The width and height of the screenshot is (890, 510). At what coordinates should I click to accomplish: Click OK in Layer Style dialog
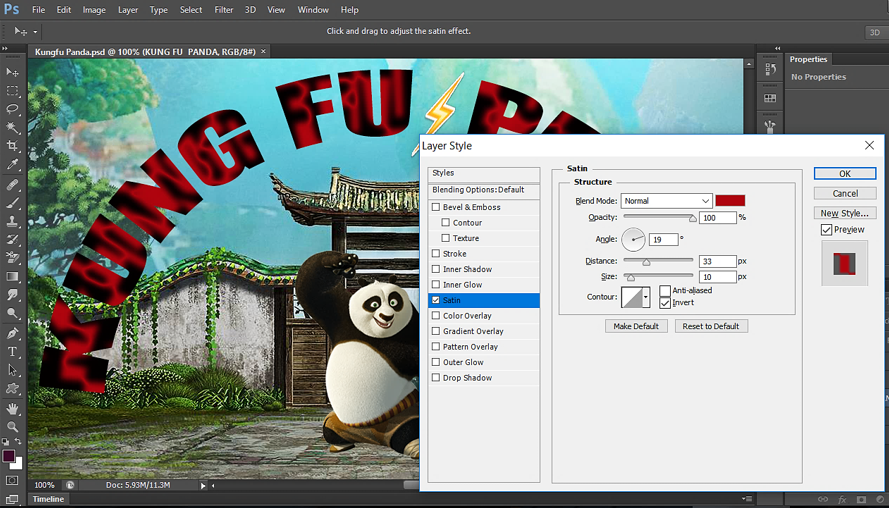[x=845, y=174]
